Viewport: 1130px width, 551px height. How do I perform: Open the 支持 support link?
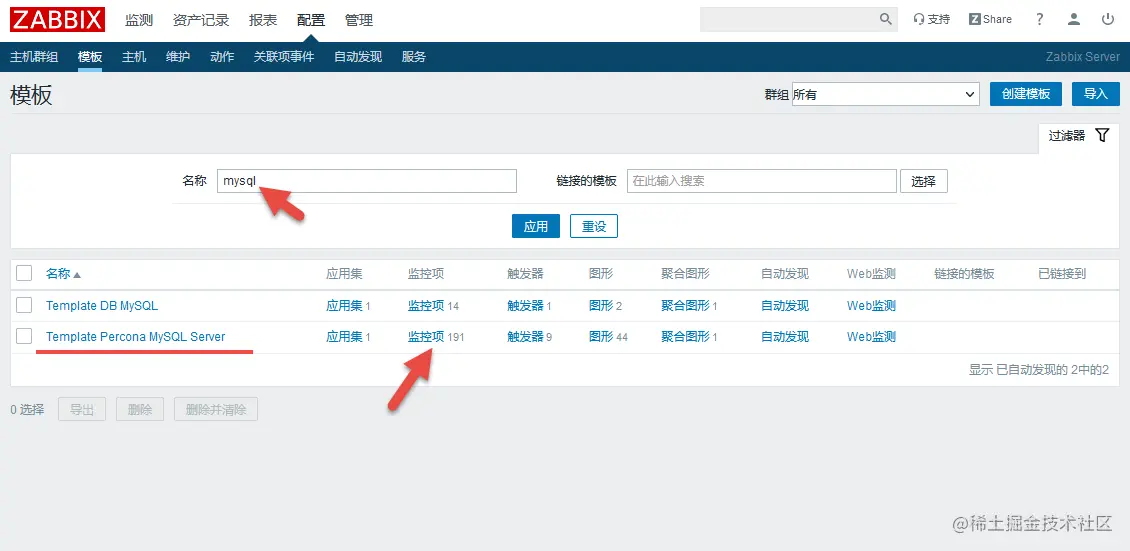pyautogui.click(x=931, y=19)
